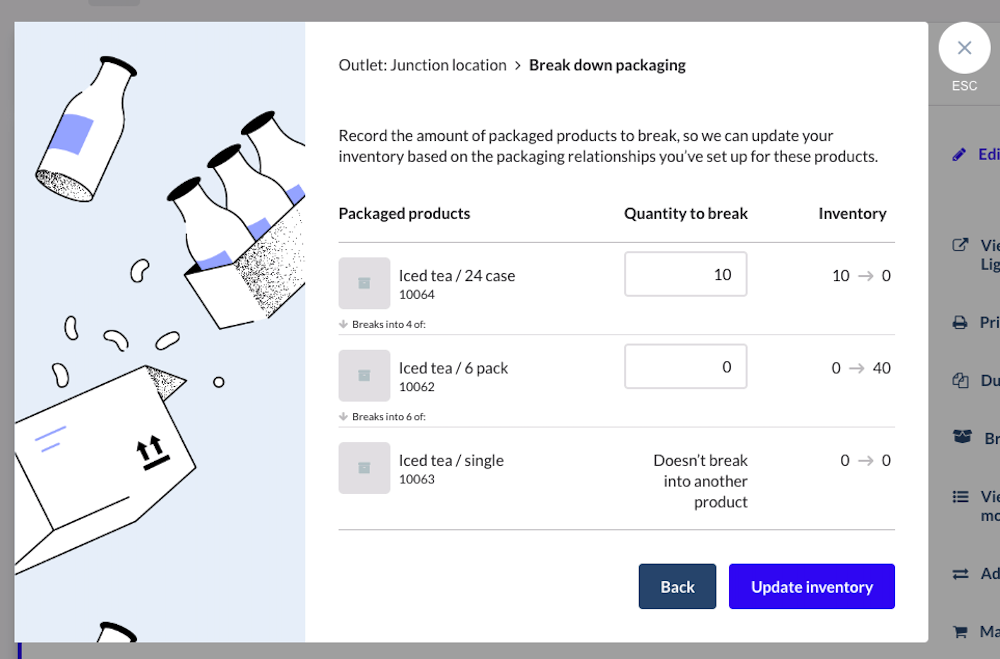
Task: Close the dialog with the X button
Action: pyautogui.click(x=964, y=48)
